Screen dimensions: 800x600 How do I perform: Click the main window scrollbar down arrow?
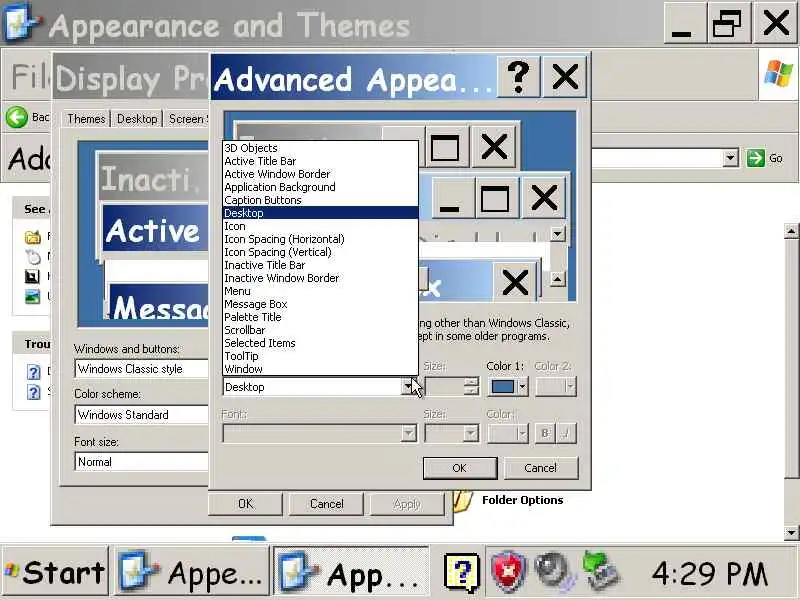(x=791, y=533)
